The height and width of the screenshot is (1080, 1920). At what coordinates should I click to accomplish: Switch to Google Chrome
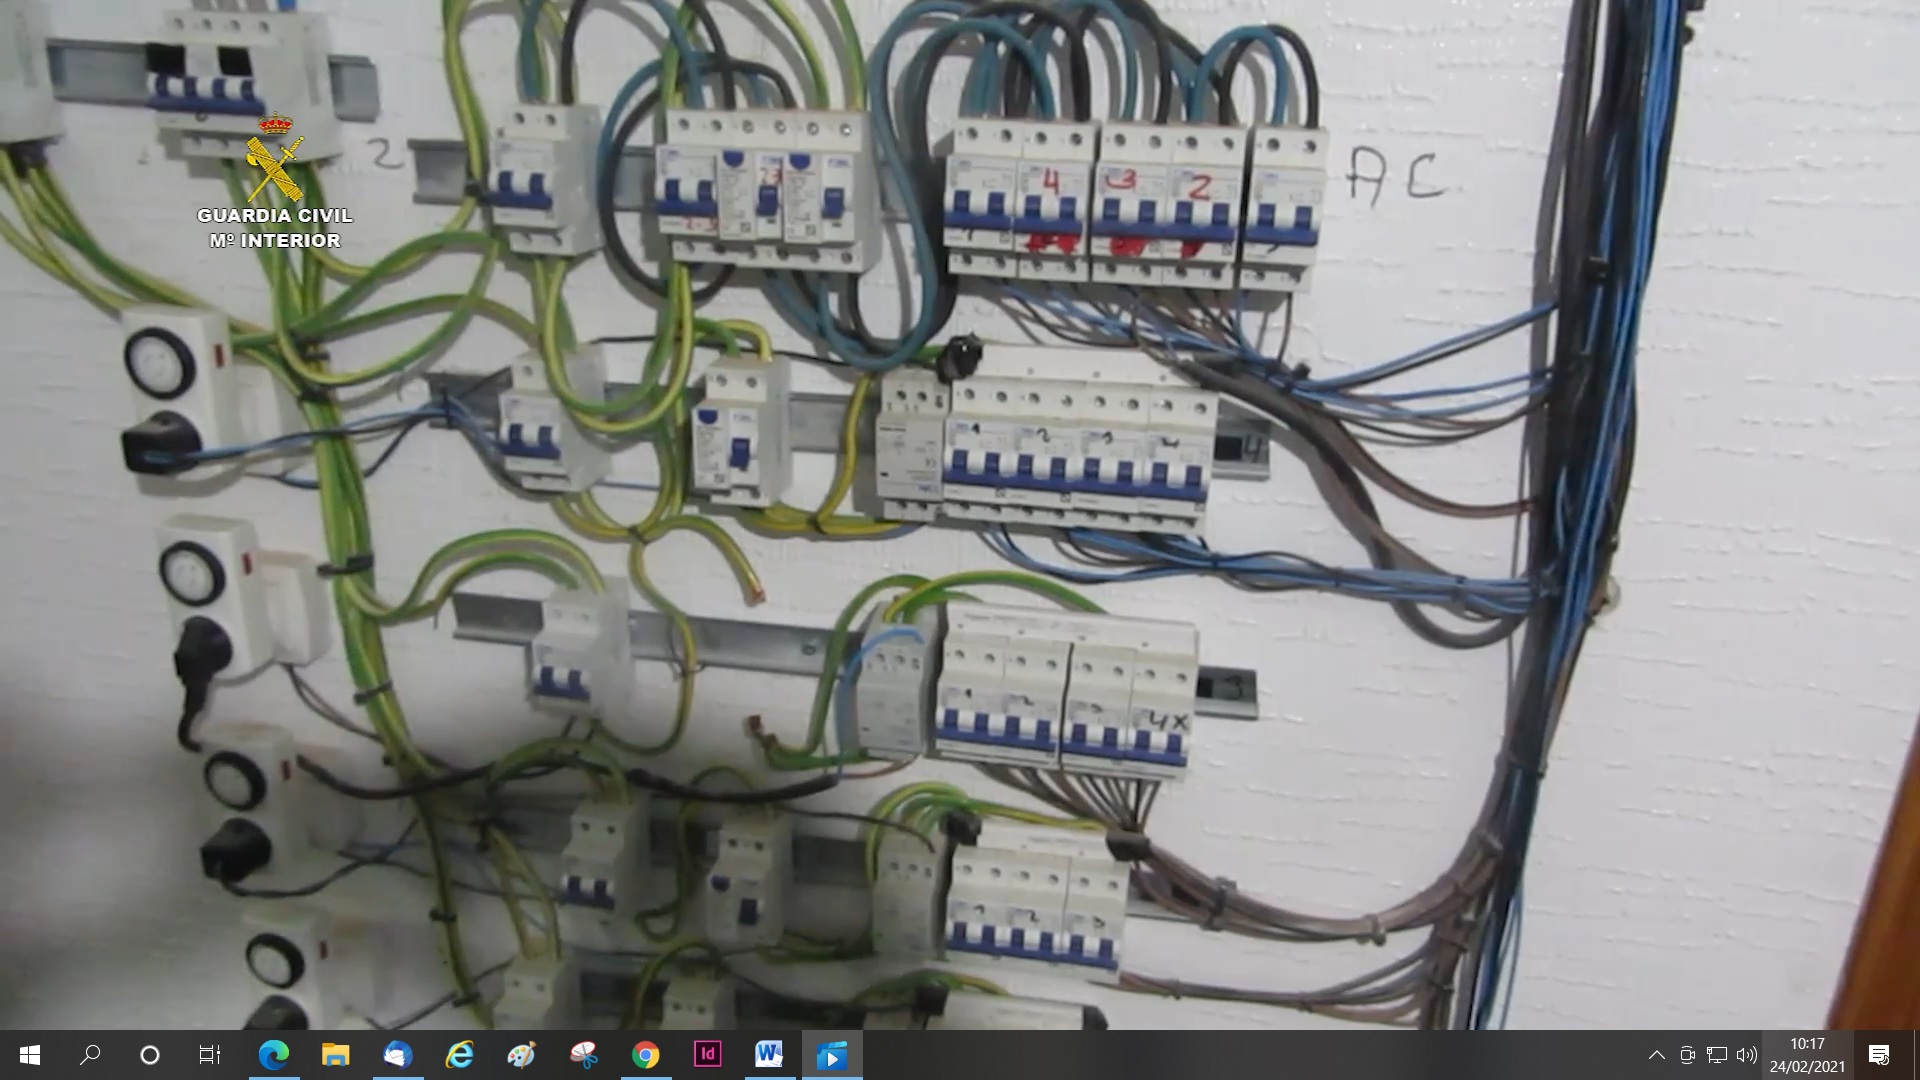click(x=645, y=1055)
